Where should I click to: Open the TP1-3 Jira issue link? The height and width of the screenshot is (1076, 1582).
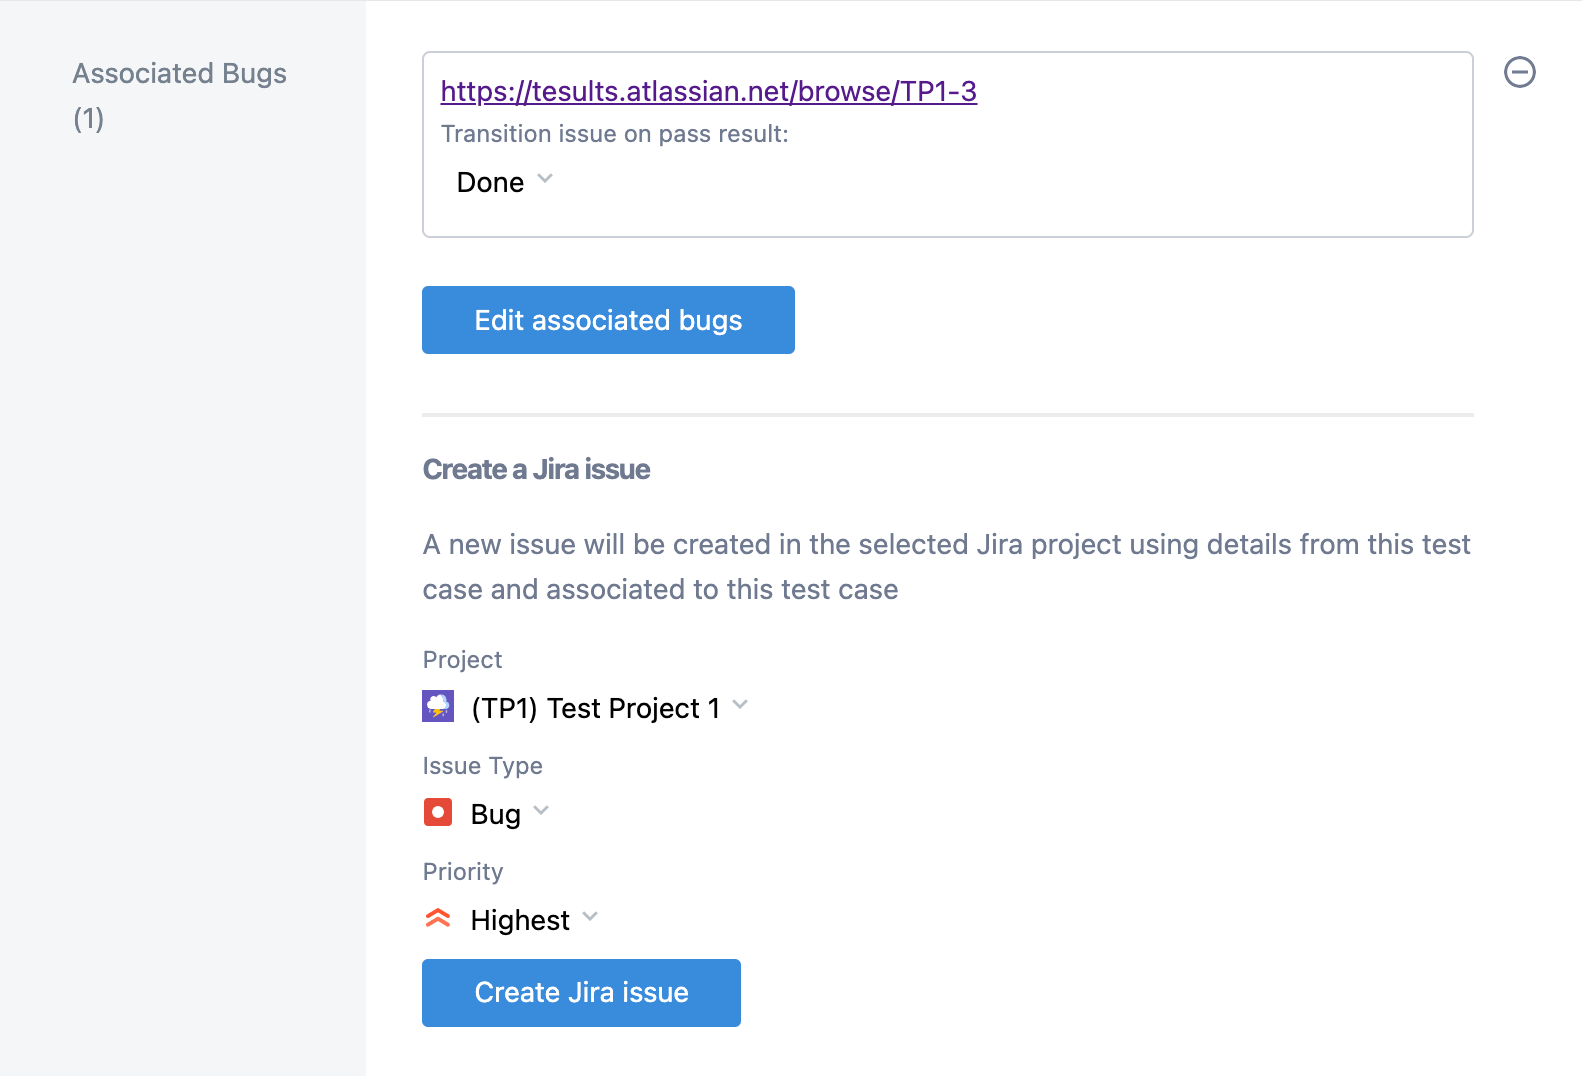[709, 91]
